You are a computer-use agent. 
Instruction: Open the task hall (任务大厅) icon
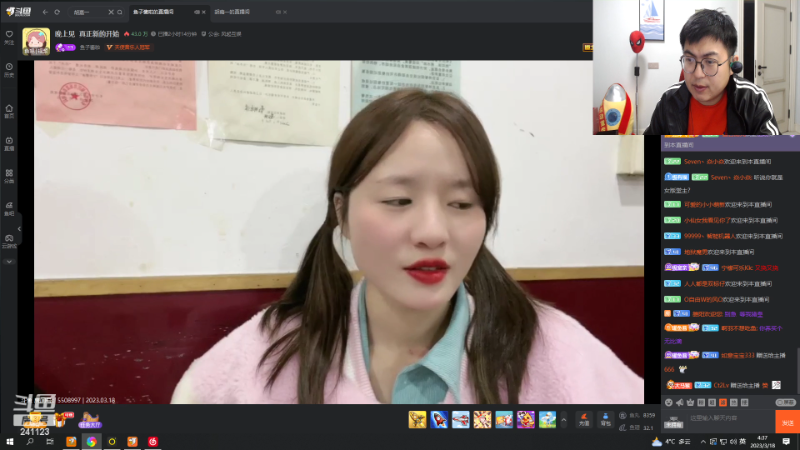[x=90, y=420]
